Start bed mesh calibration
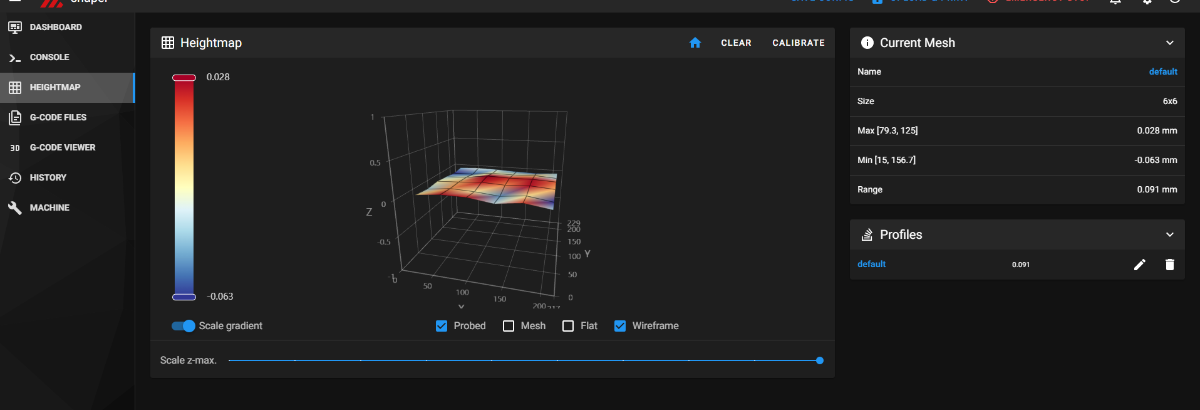The width and height of the screenshot is (1200, 410). (798, 43)
